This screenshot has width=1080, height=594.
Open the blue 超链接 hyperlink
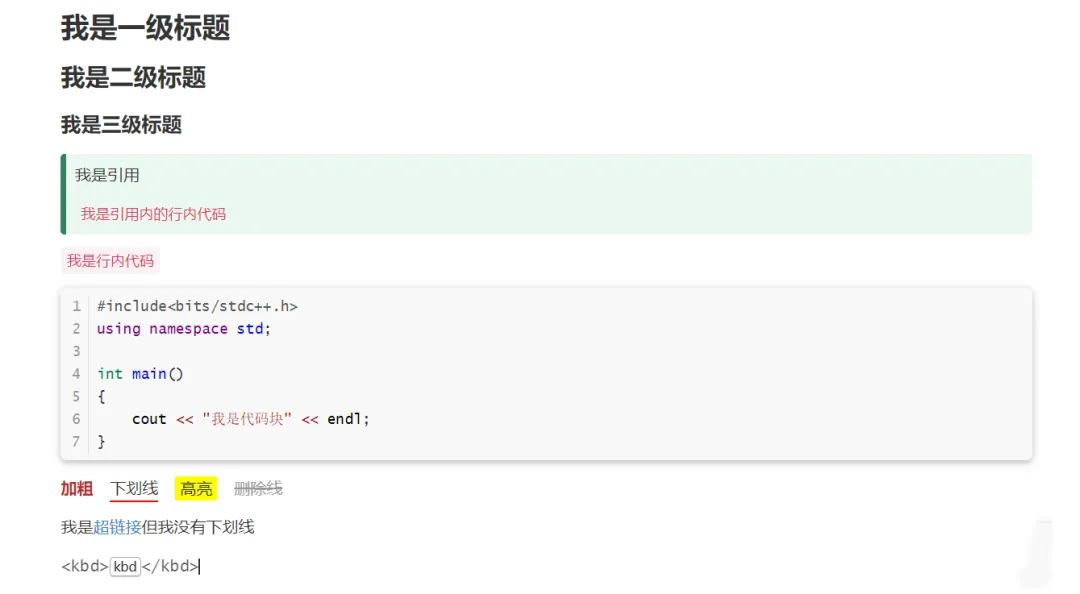click(x=117, y=527)
